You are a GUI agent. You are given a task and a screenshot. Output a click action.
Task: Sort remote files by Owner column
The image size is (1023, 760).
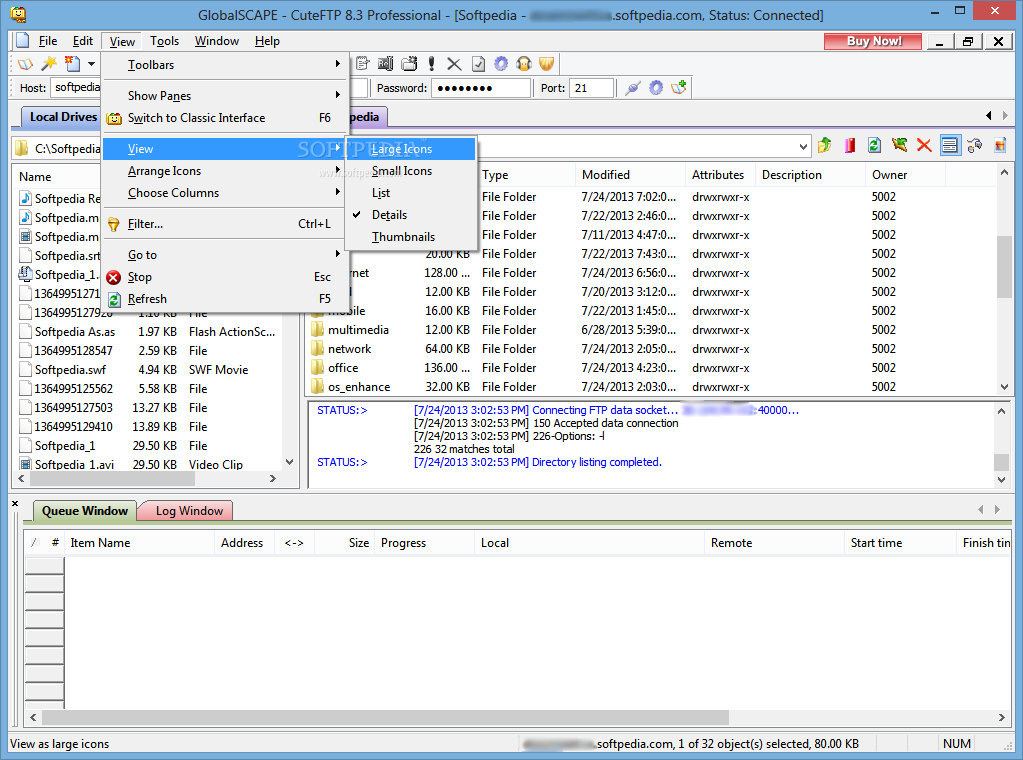click(x=904, y=175)
